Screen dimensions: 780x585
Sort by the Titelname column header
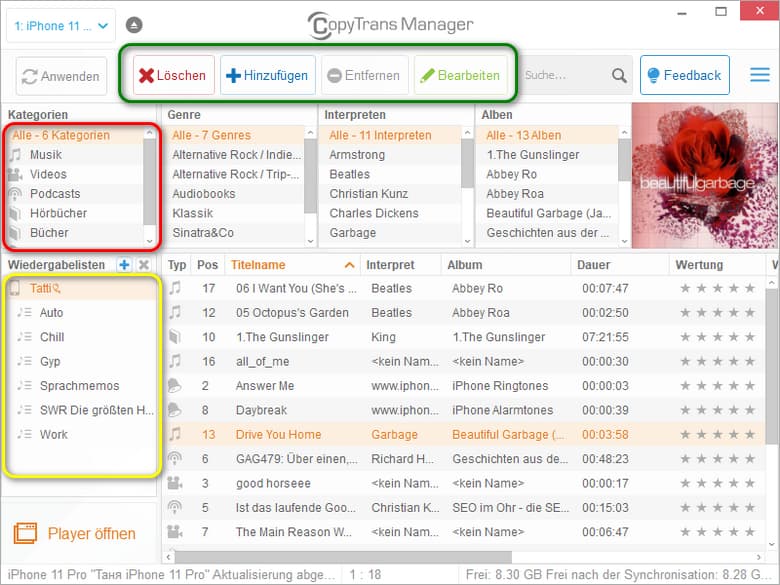click(x=293, y=265)
